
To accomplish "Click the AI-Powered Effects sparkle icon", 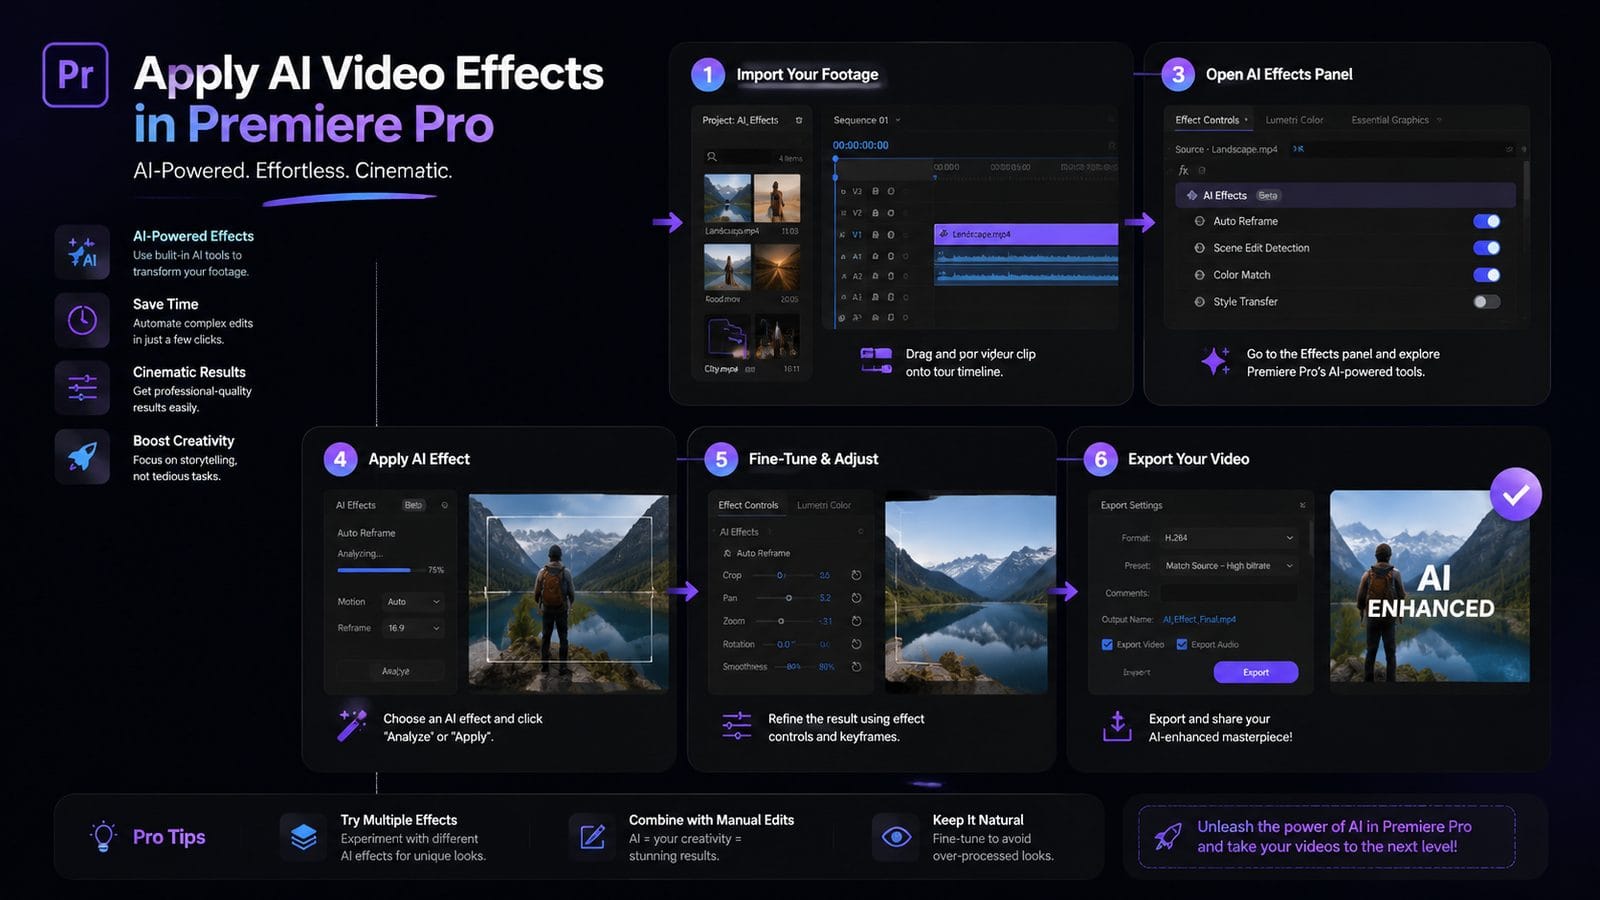I will pos(82,252).
